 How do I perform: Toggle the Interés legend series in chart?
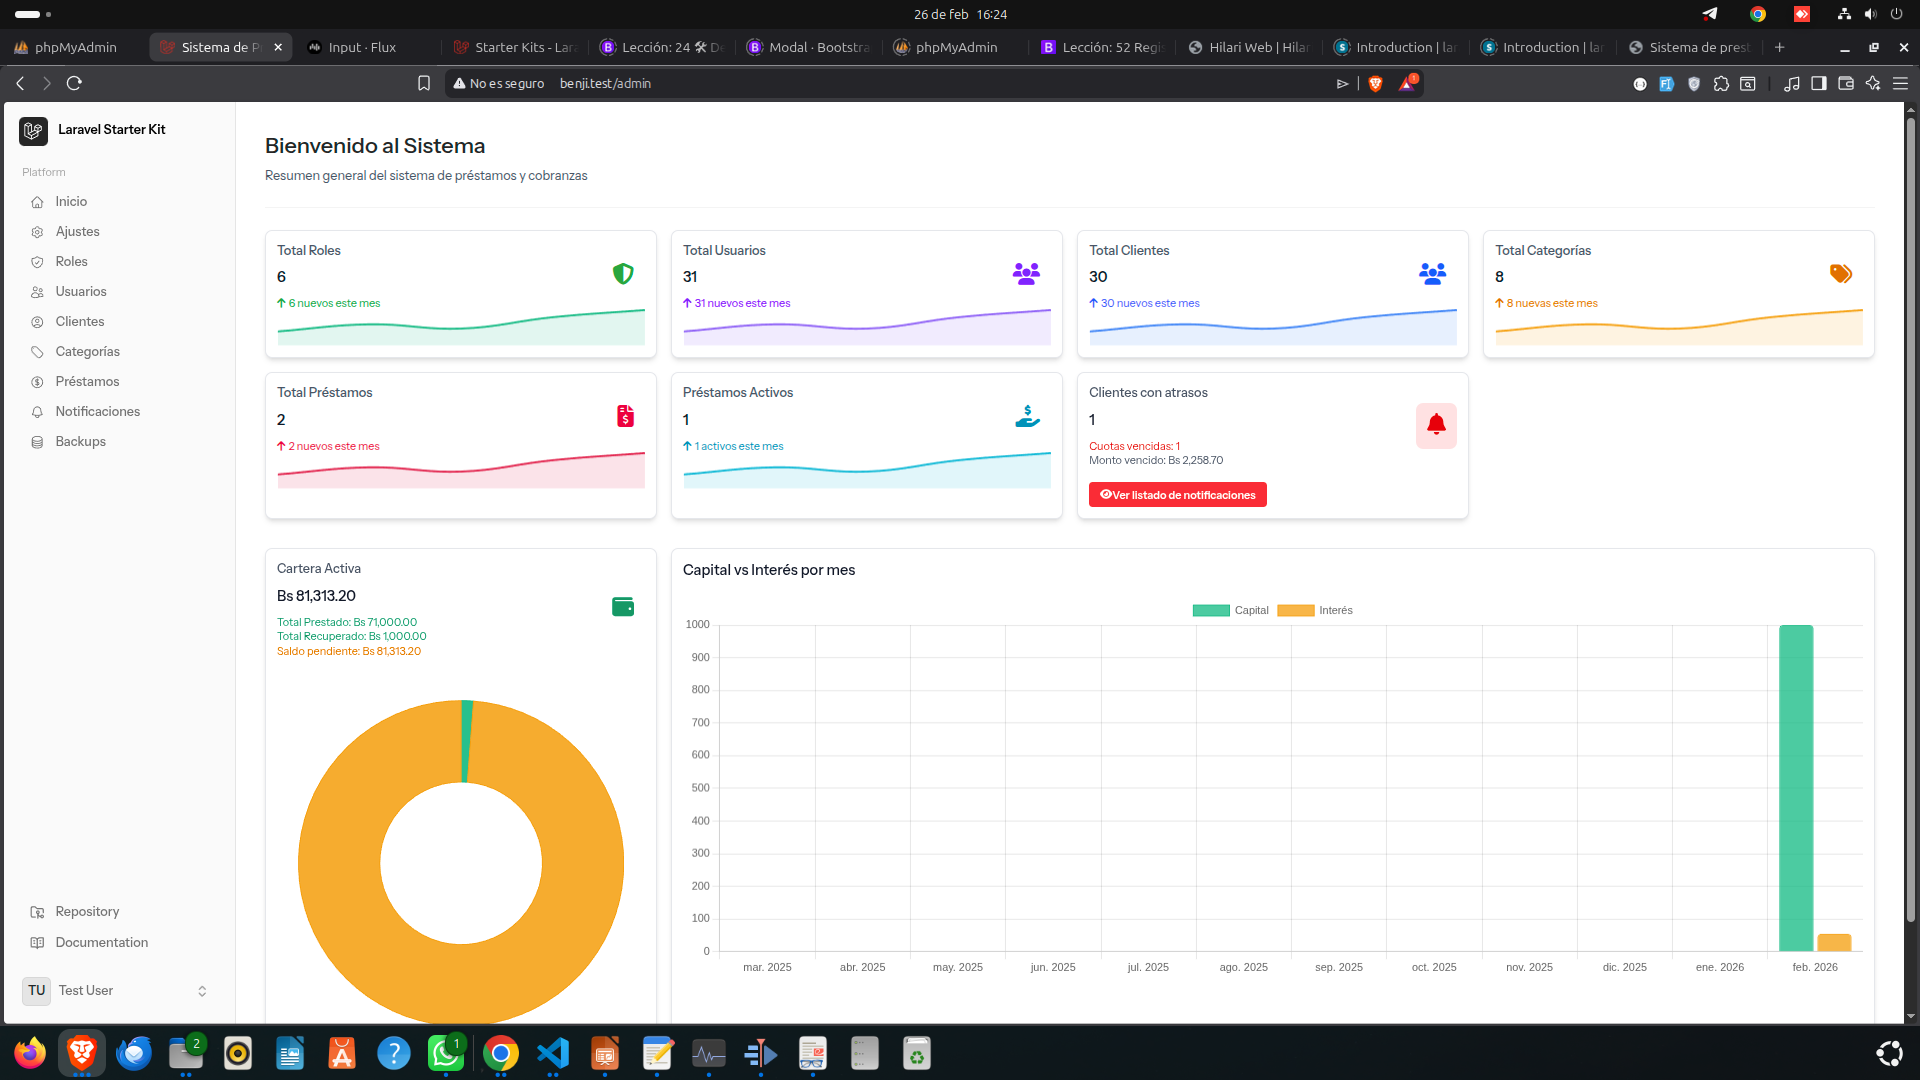[1315, 611]
